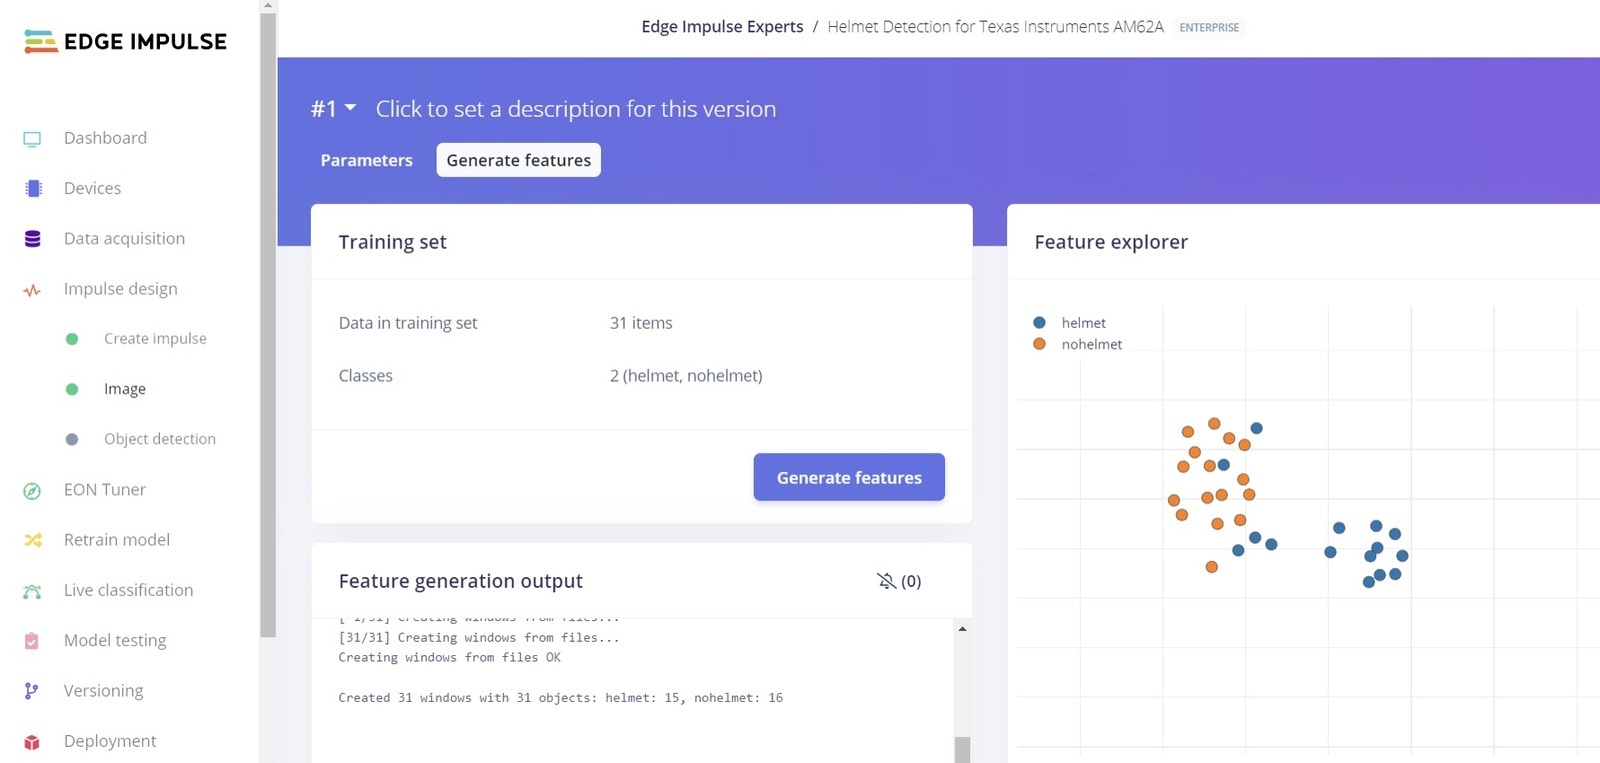Click the ENTERPRISE badge
This screenshot has height=763, width=1600.
[1209, 28]
